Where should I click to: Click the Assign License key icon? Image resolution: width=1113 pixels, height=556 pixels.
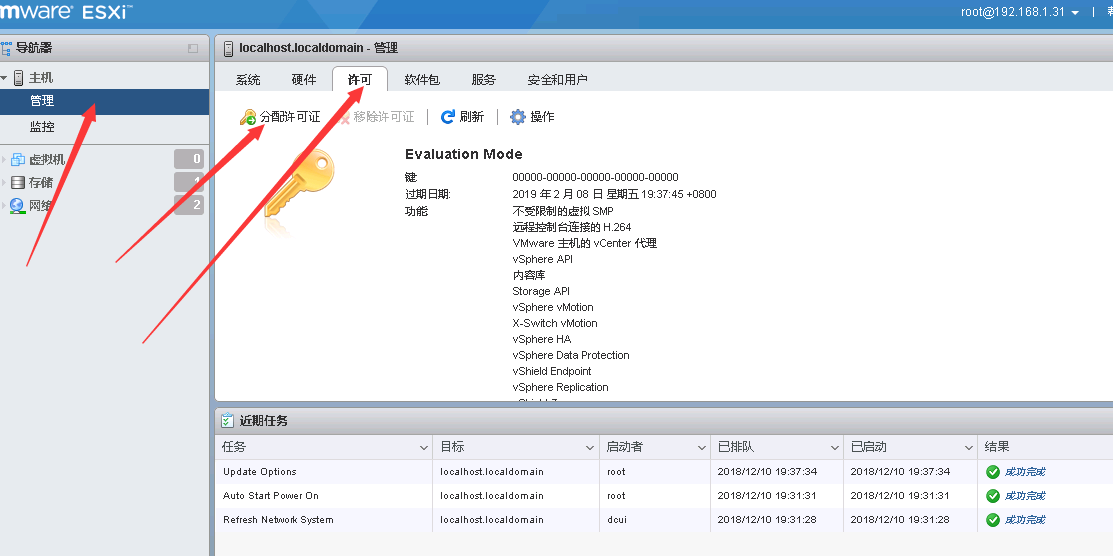(x=248, y=117)
